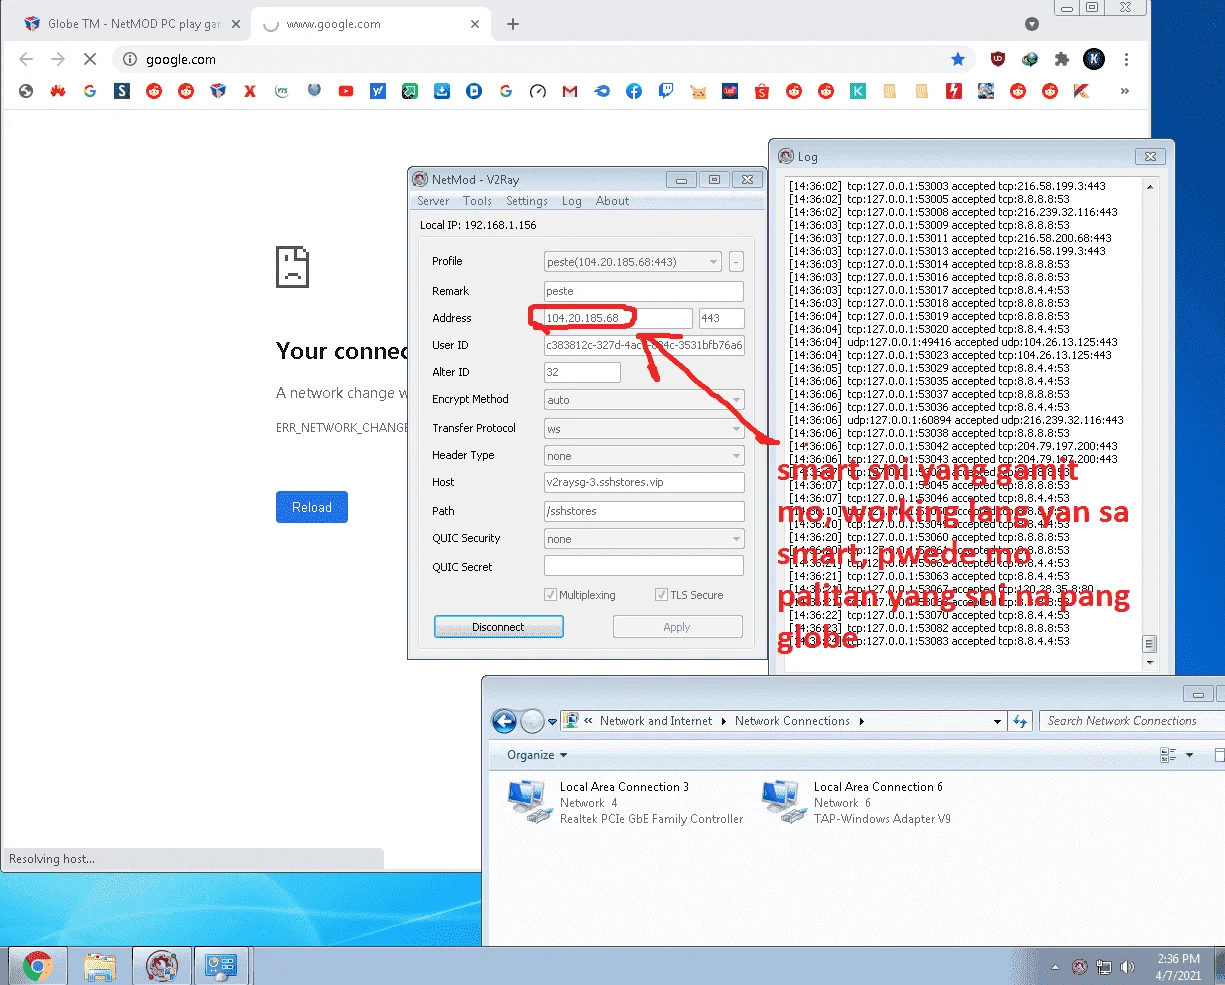Expand the explorer address bar history dropdown
This screenshot has width=1225, height=985.
click(x=997, y=721)
